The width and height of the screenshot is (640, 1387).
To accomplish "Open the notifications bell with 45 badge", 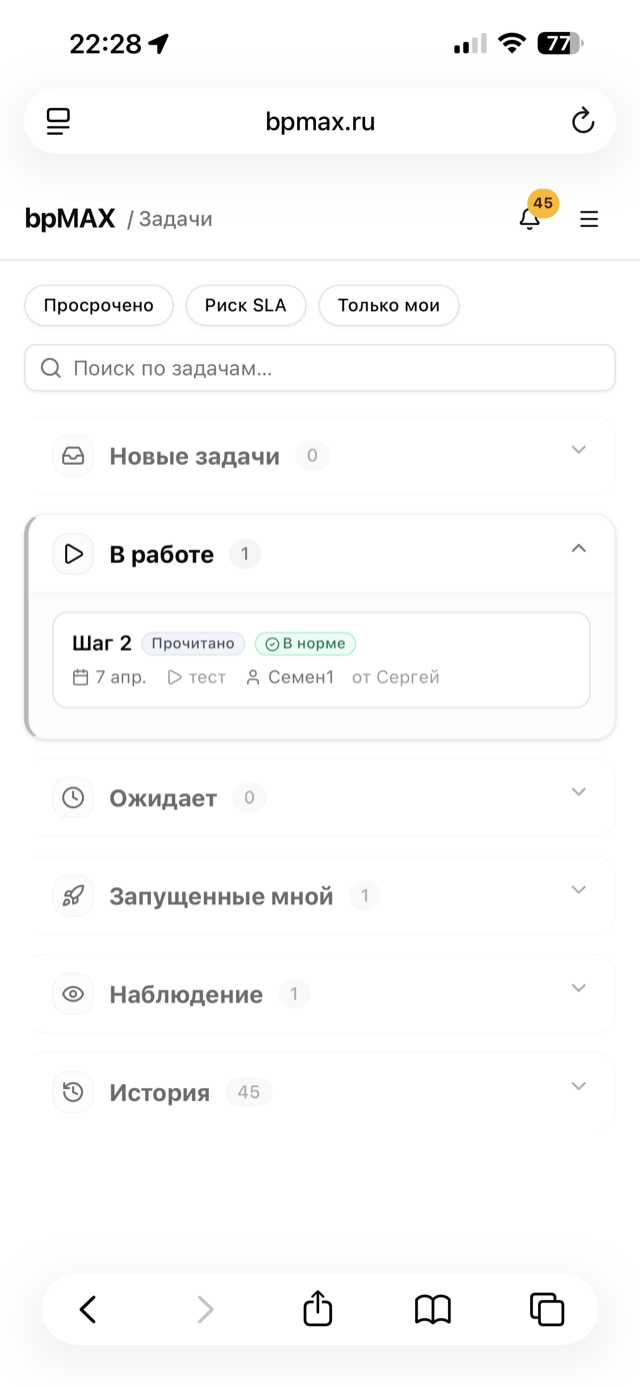I will pyautogui.click(x=529, y=218).
